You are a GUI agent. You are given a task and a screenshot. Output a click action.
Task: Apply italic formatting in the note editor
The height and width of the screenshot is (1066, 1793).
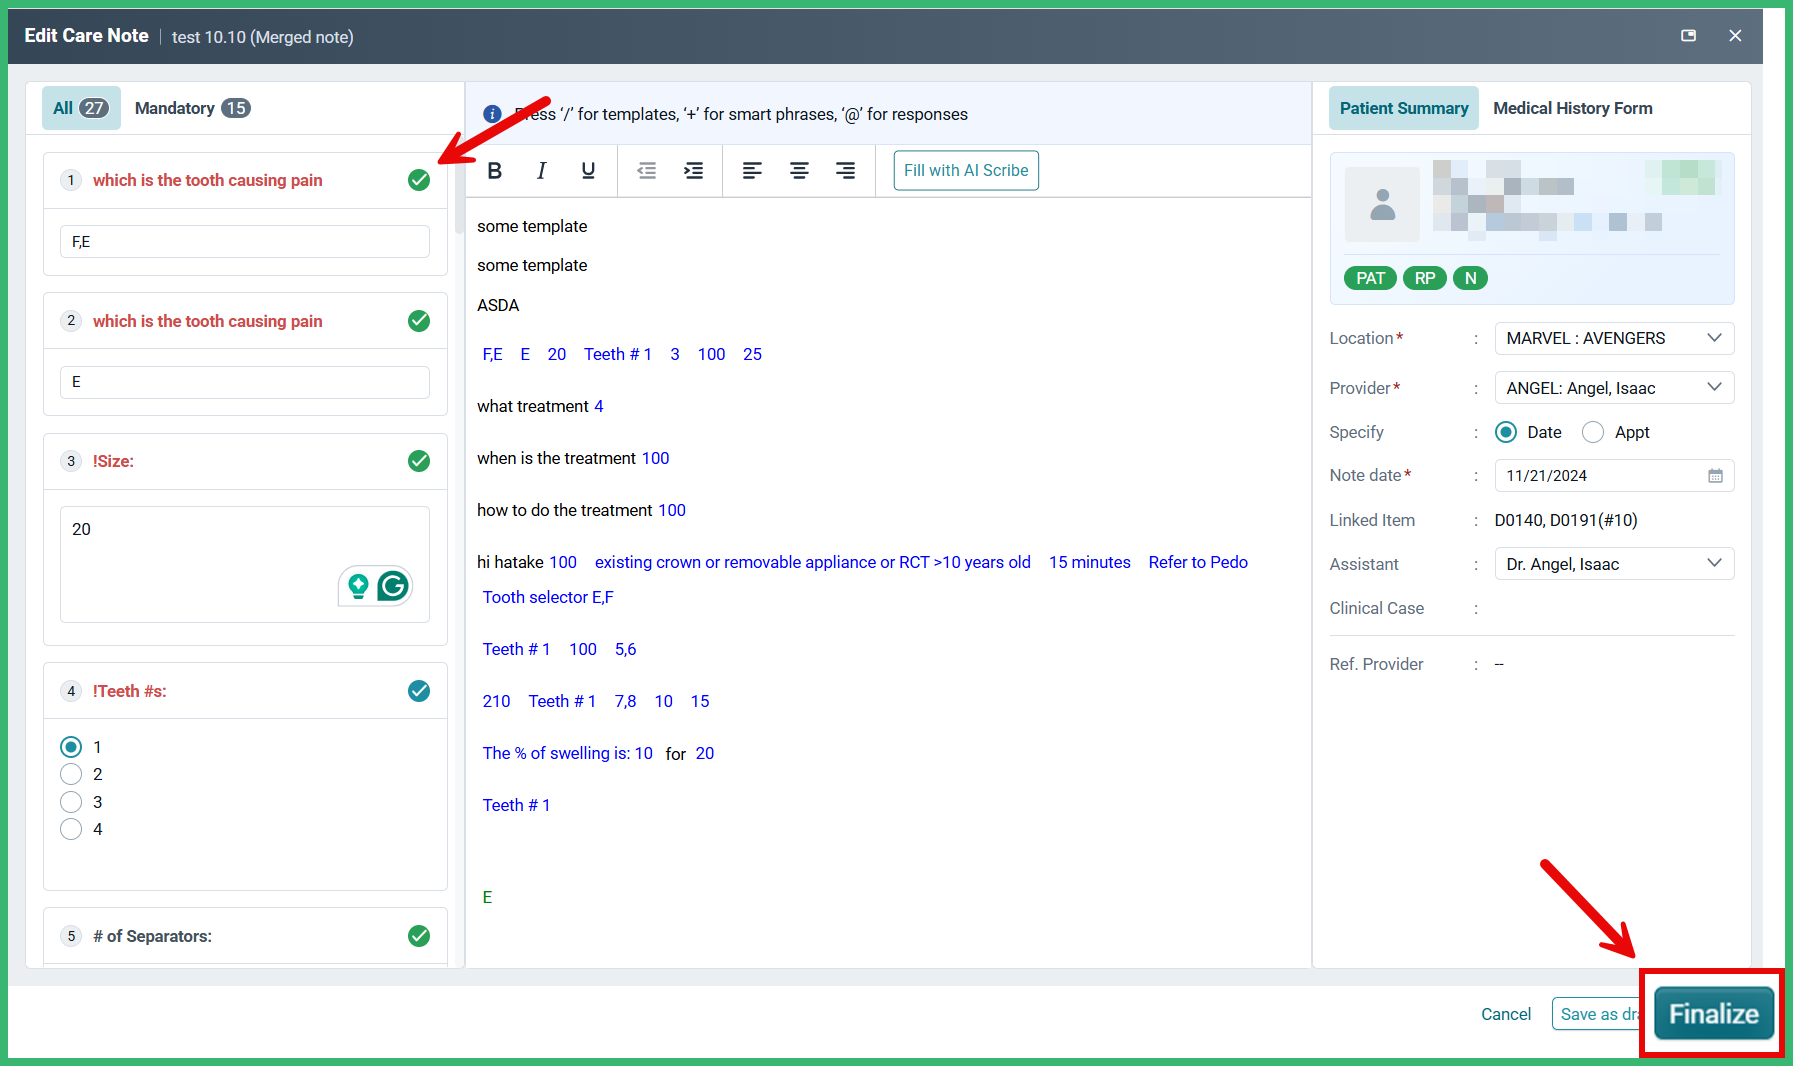[541, 170]
